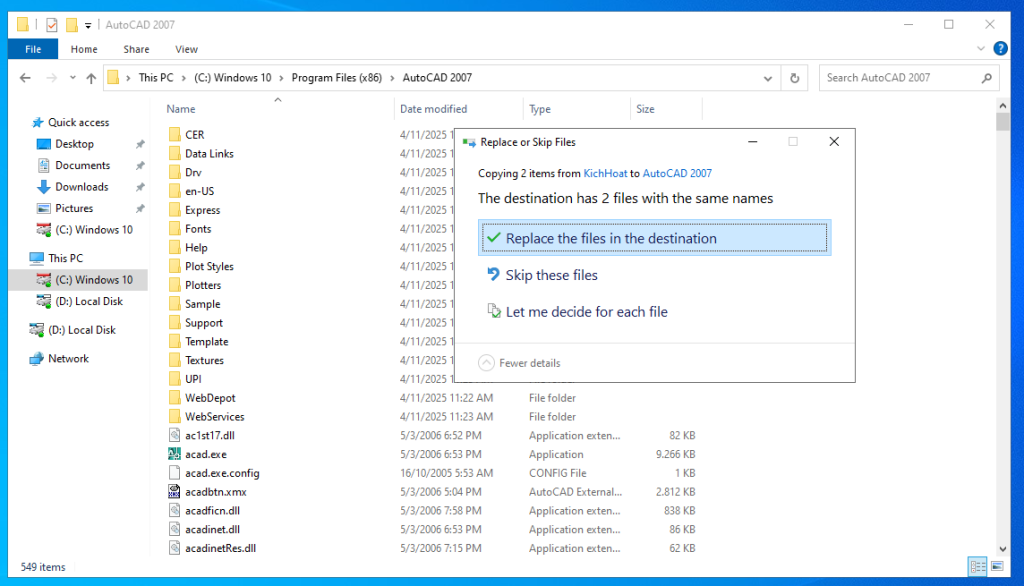The height and width of the screenshot is (586, 1024).
Task: Switch to large icons view in status bar
Action: 995,567
